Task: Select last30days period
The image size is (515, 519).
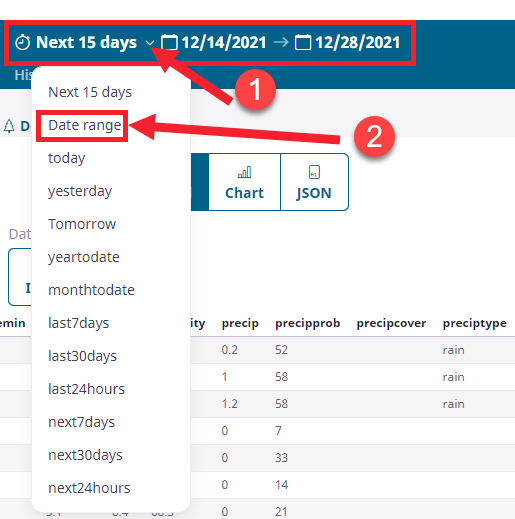Action: (x=83, y=356)
